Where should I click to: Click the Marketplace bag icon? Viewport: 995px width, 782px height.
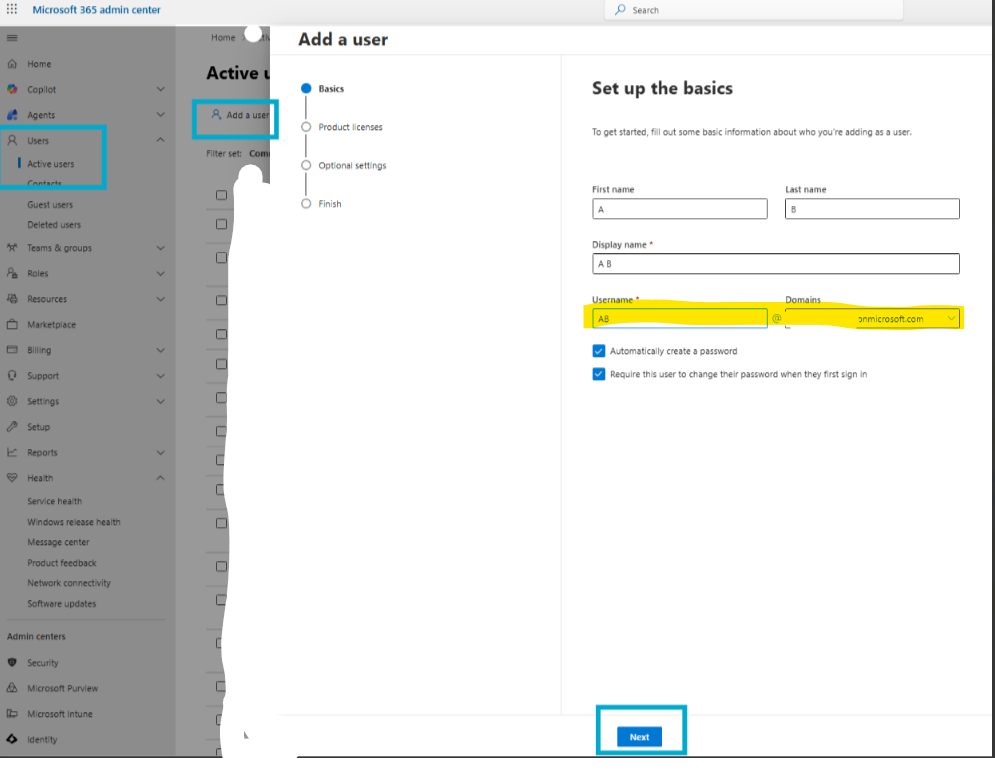(x=12, y=324)
